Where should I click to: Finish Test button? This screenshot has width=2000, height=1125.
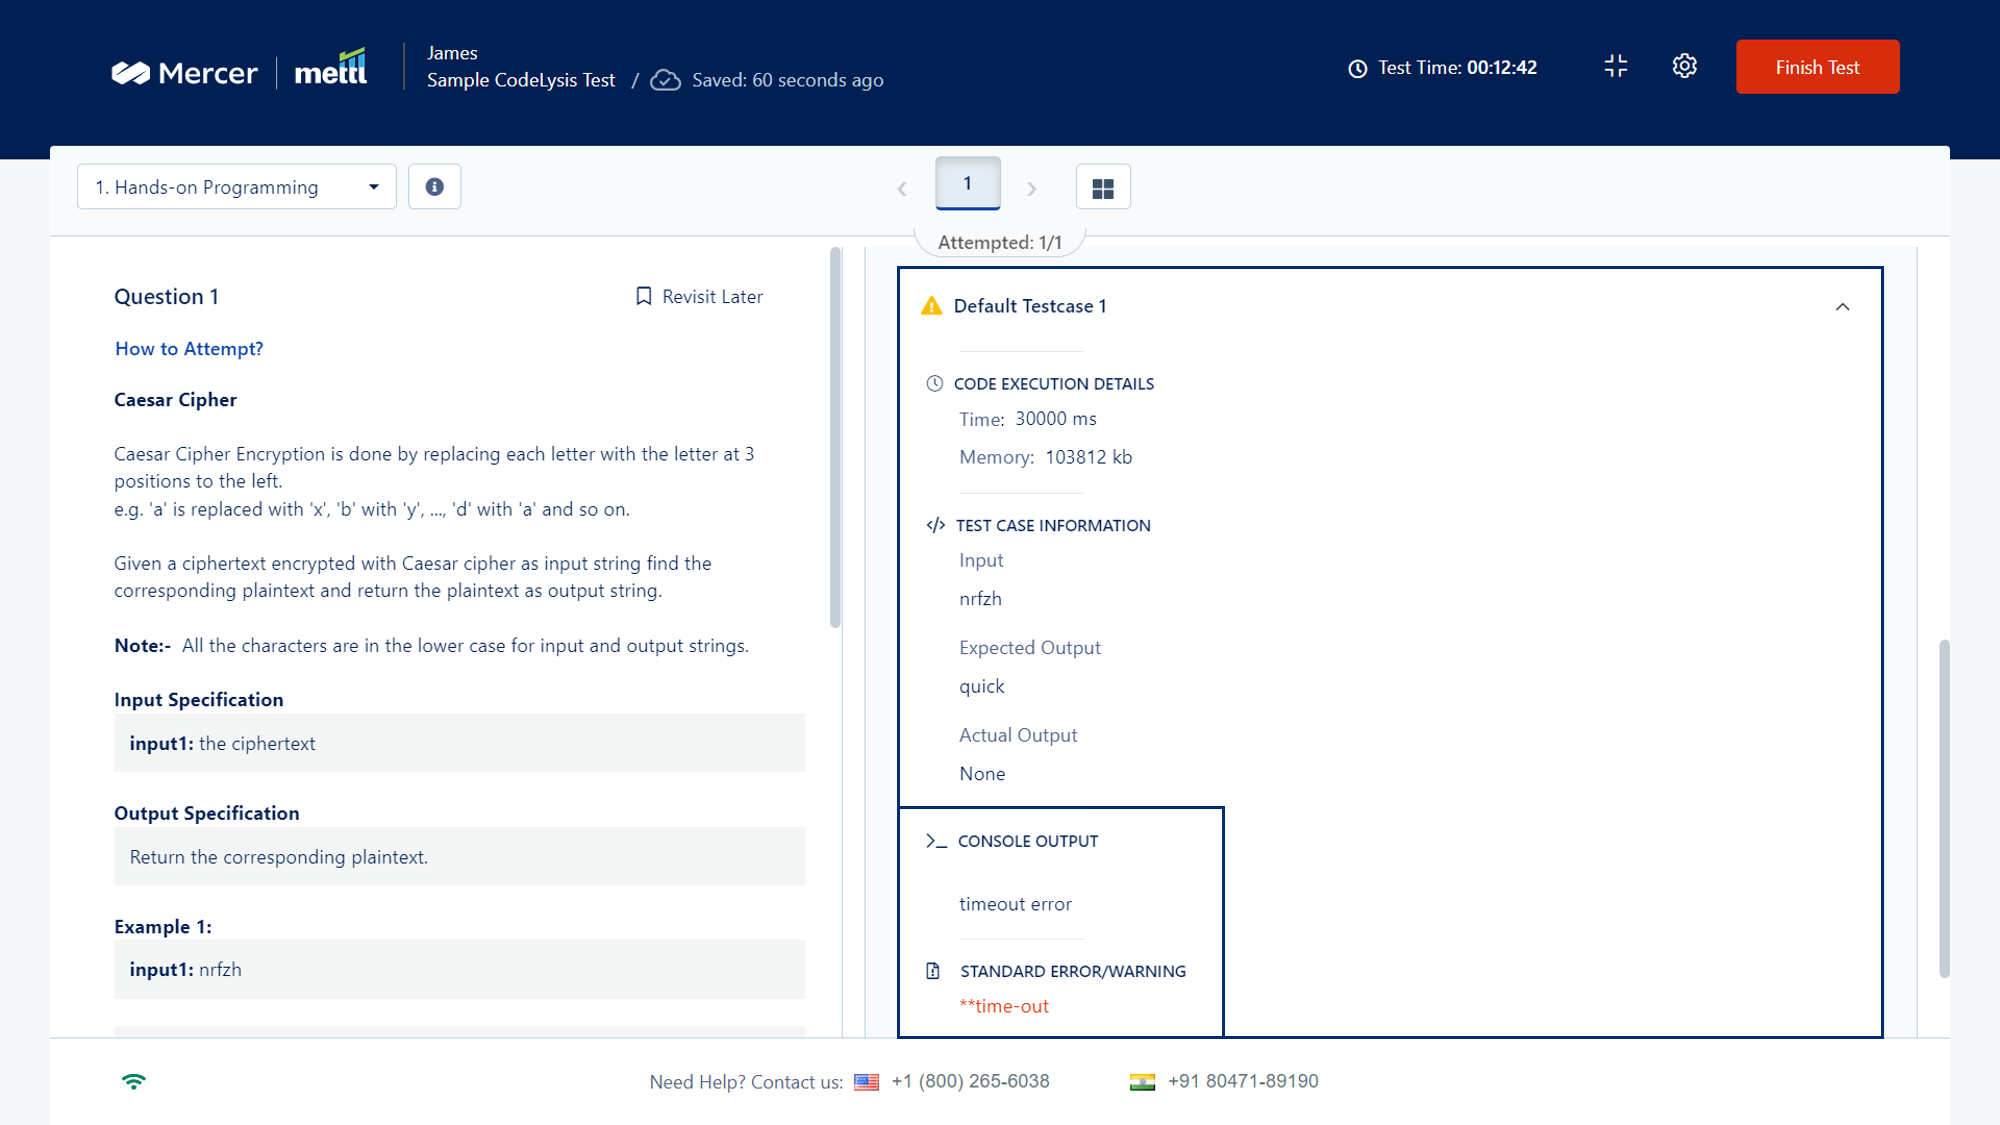[1817, 67]
